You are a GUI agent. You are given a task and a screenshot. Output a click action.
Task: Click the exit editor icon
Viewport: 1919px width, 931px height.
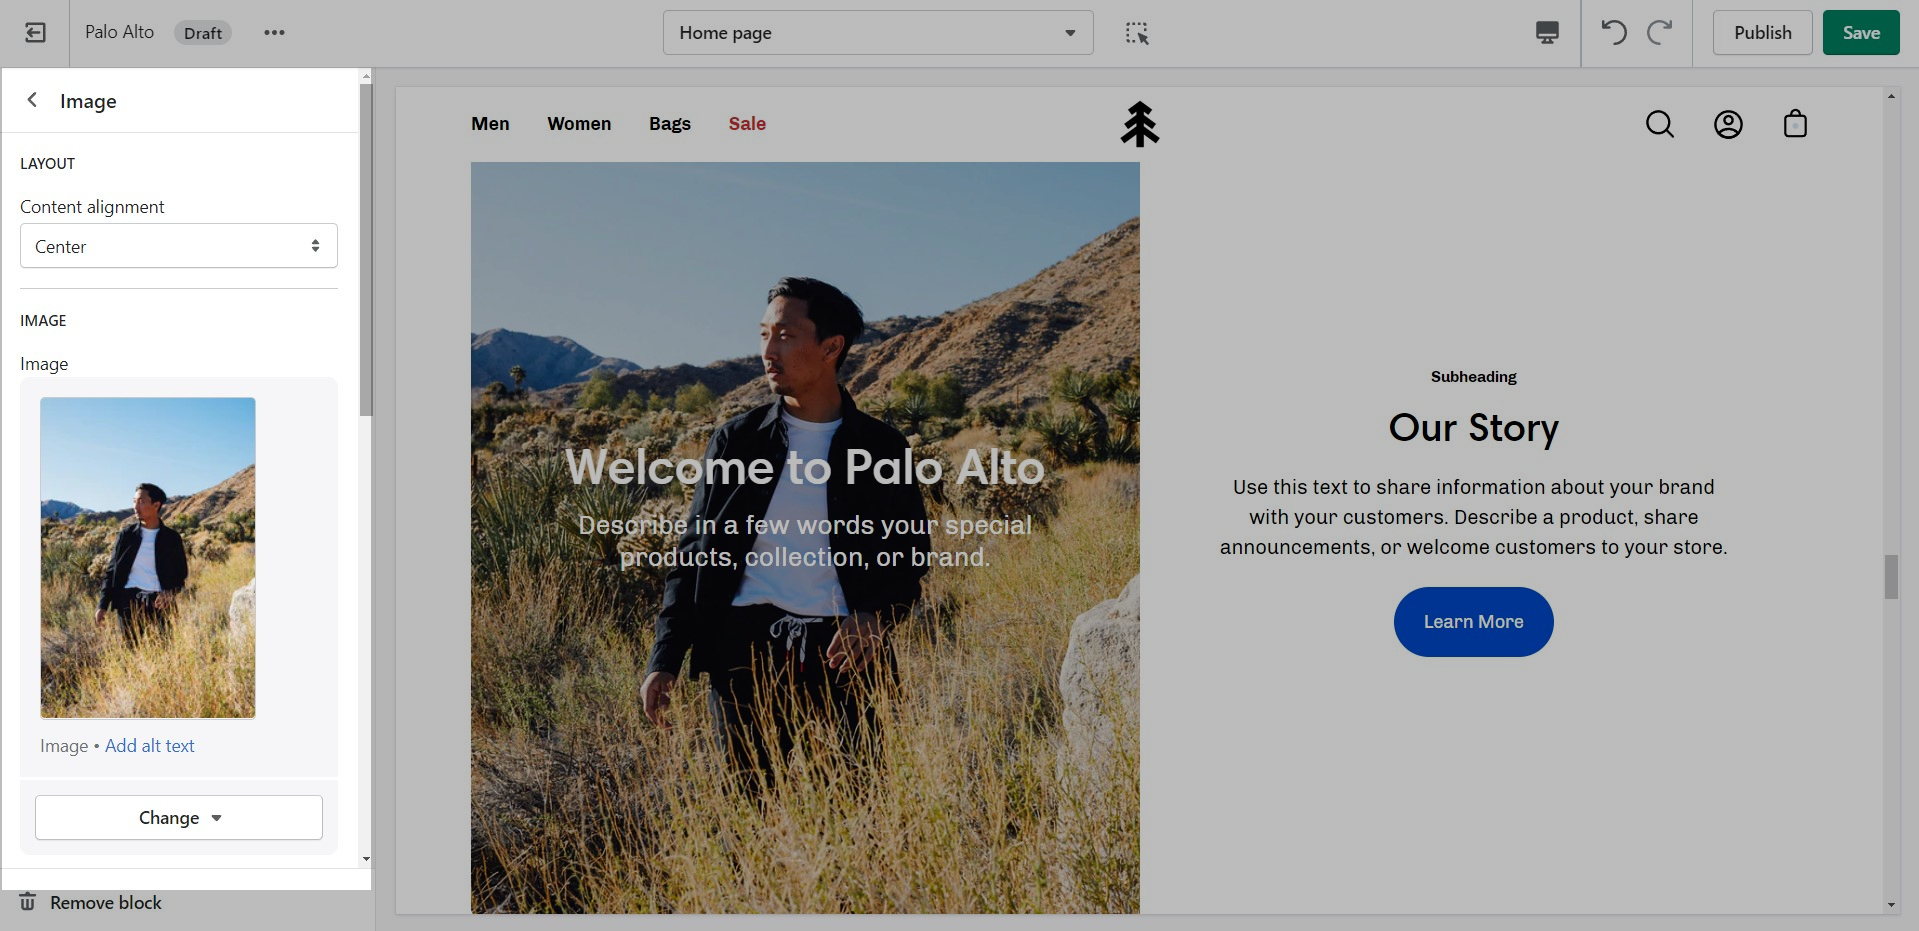35,33
